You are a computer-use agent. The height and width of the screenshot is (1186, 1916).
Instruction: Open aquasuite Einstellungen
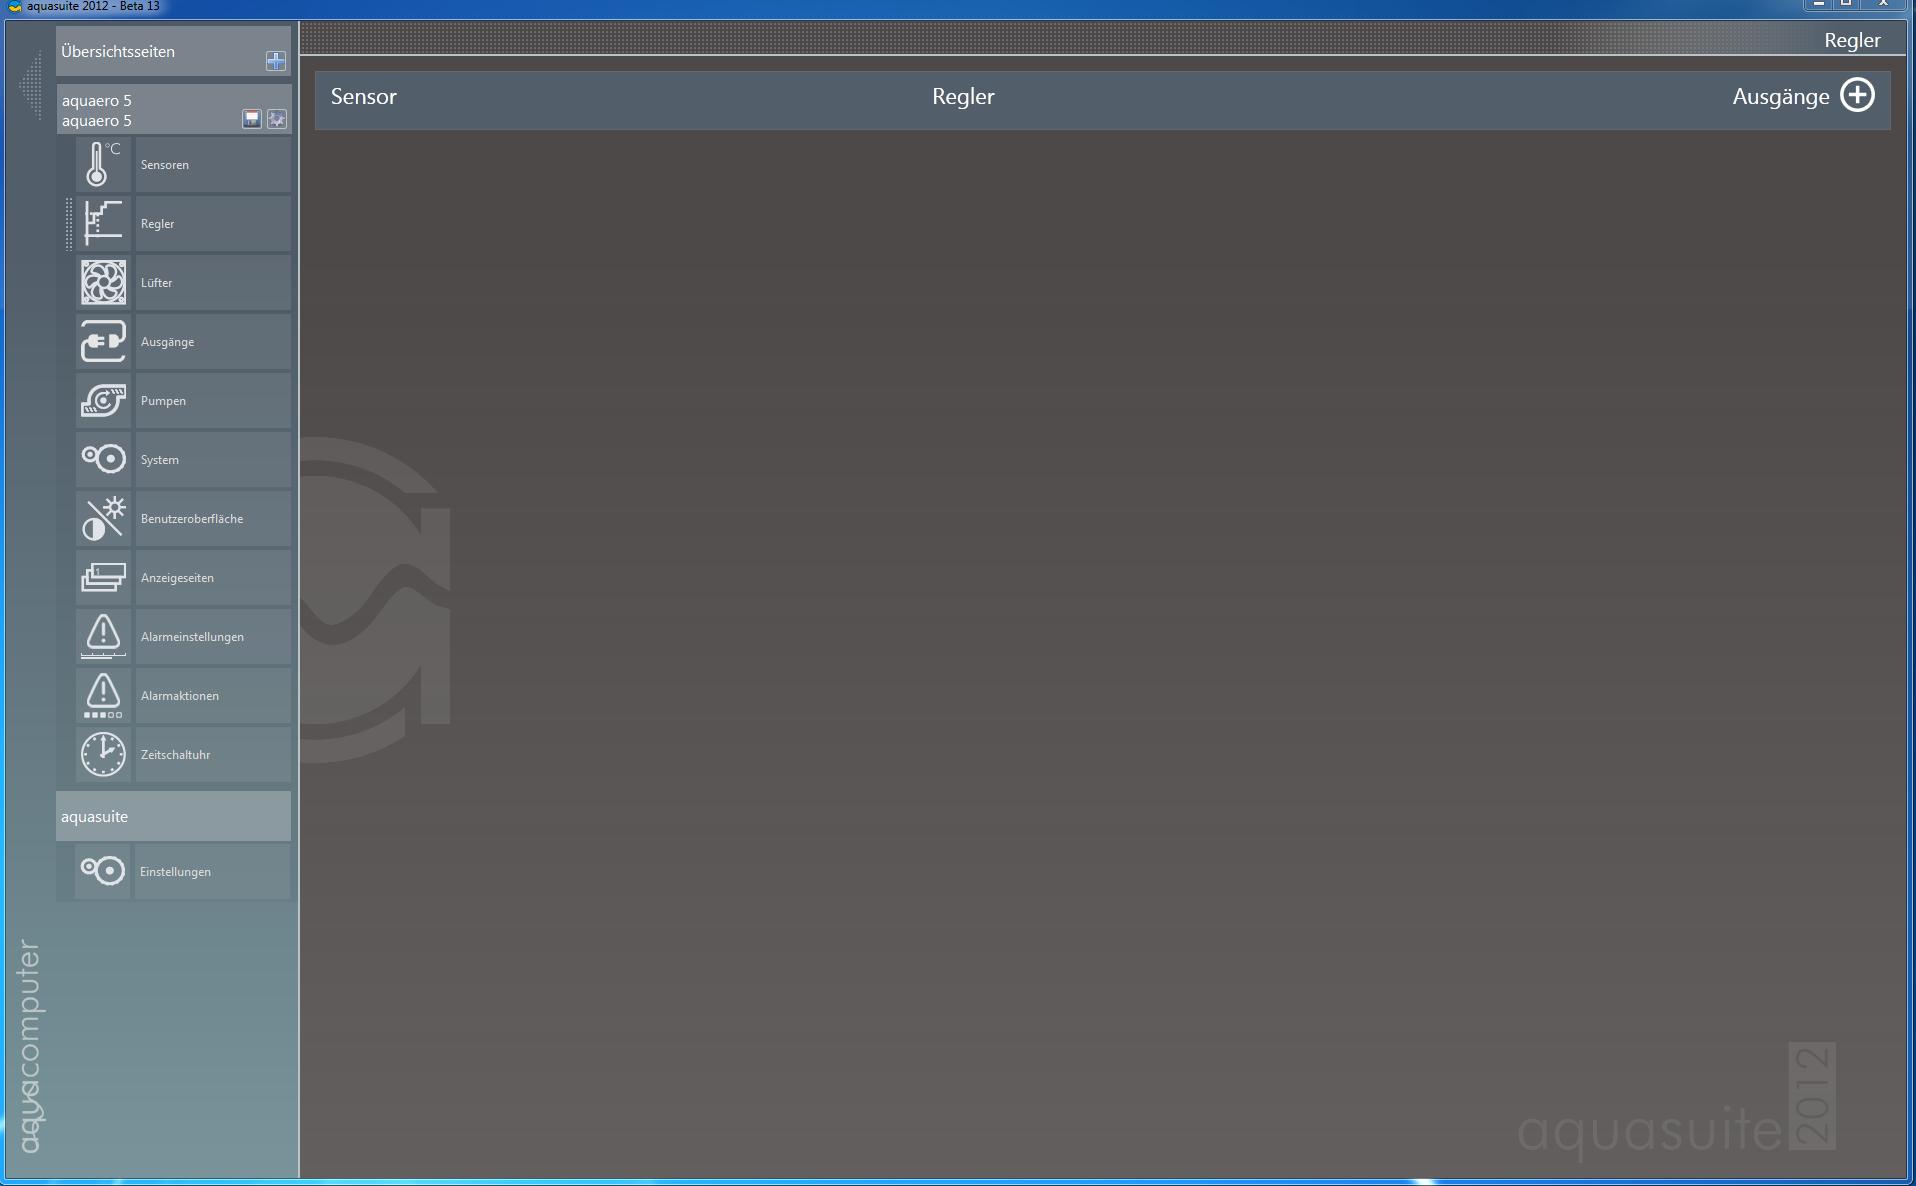coord(212,871)
